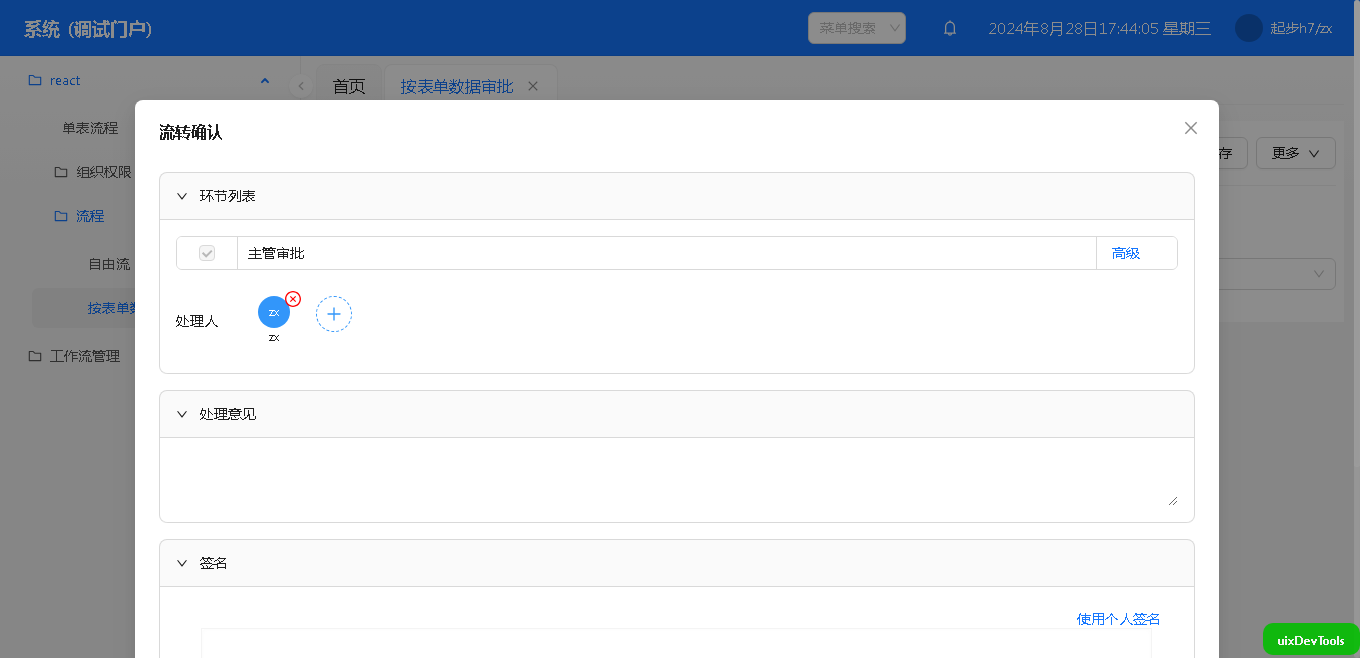The height and width of the screenshot is (658, 1360).
Task: Click the 高级 link
Action: (x=1126, y=253)
